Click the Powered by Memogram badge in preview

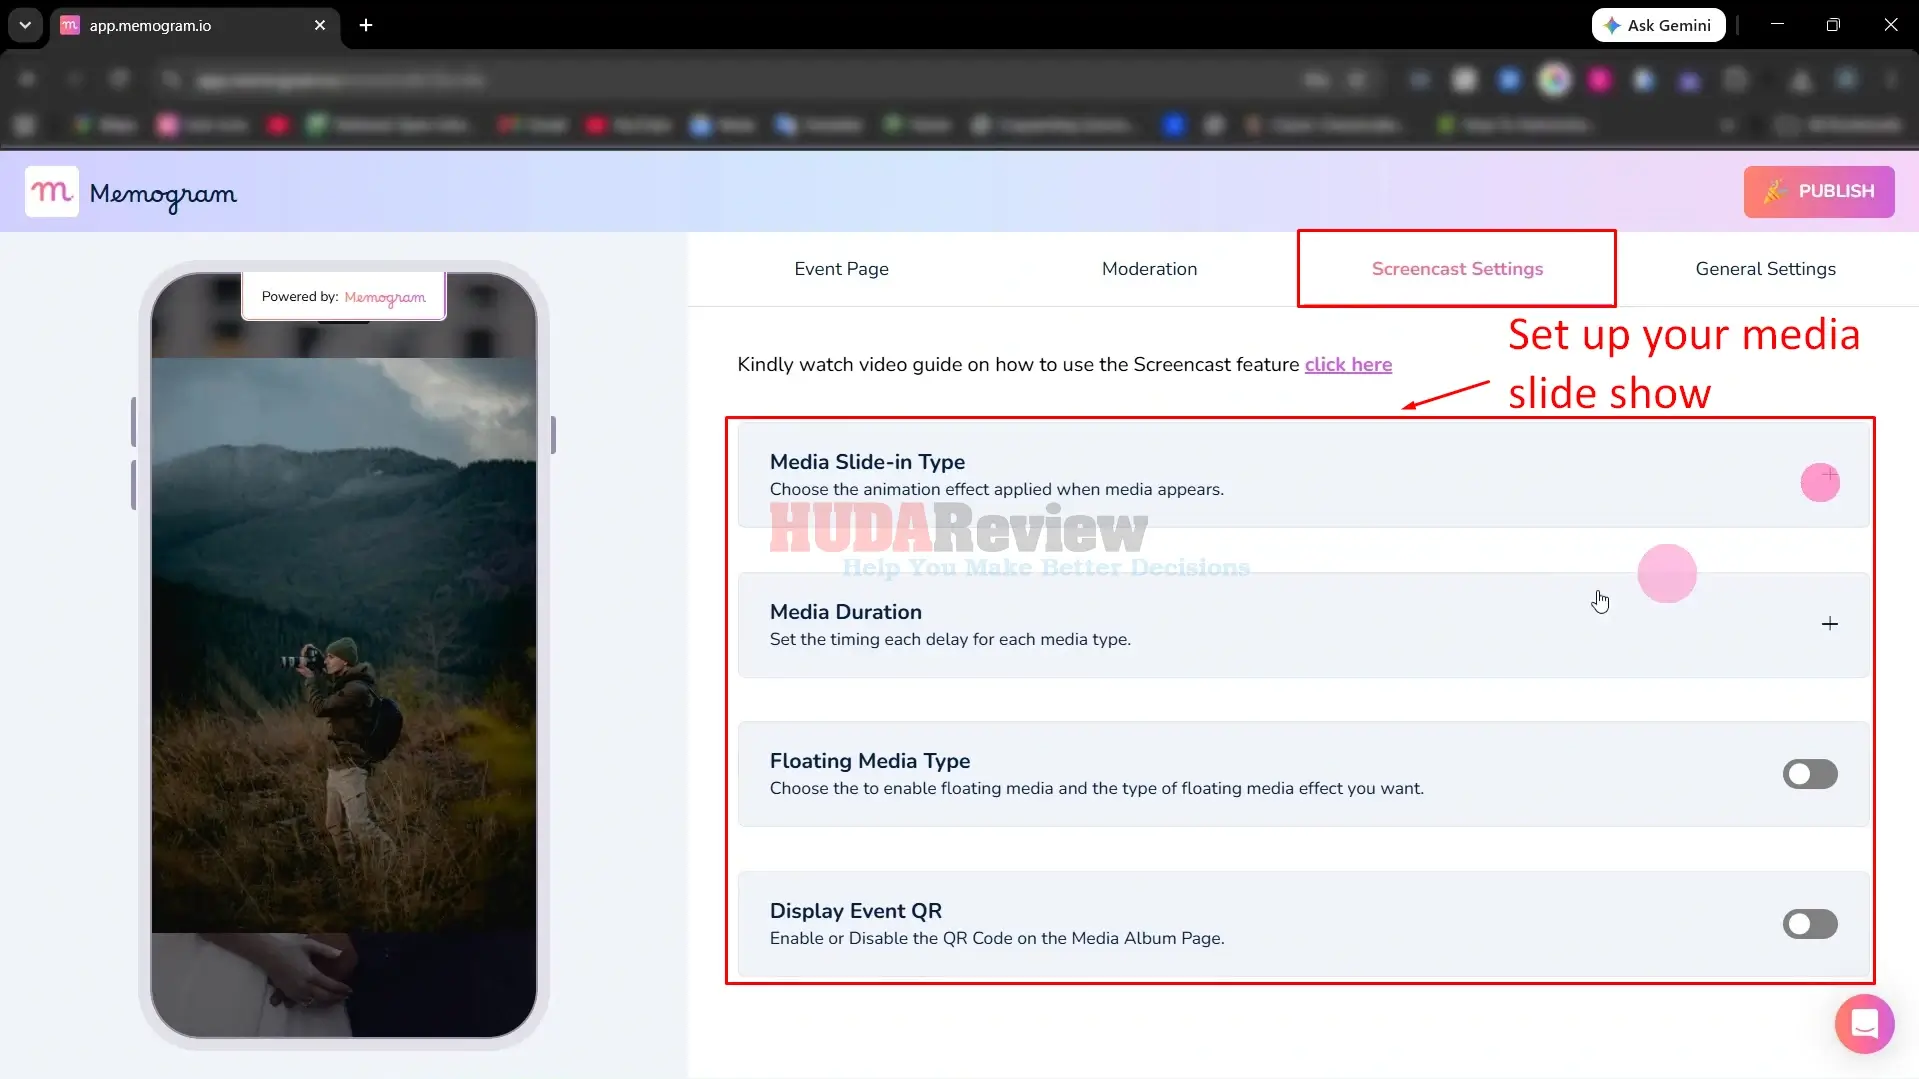(343, 297)
